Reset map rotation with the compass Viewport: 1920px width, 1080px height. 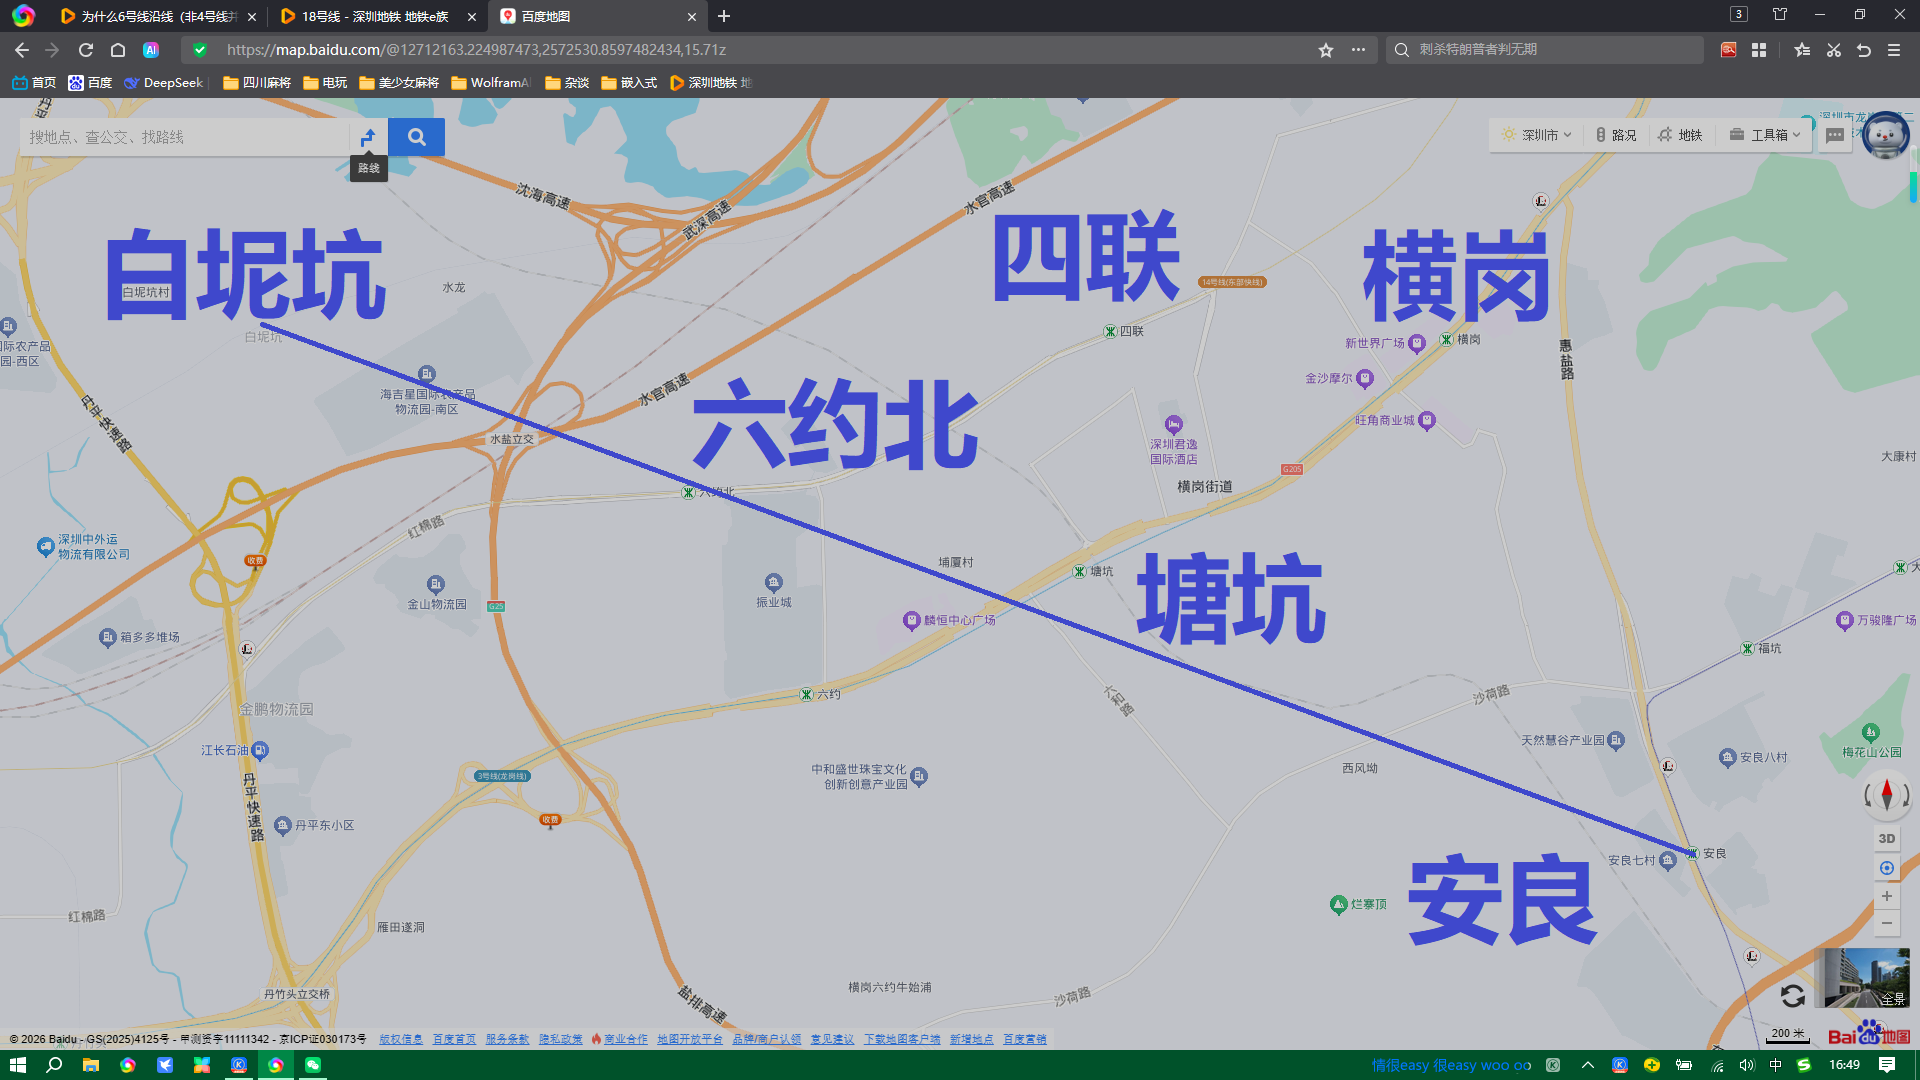point(1885,796)
